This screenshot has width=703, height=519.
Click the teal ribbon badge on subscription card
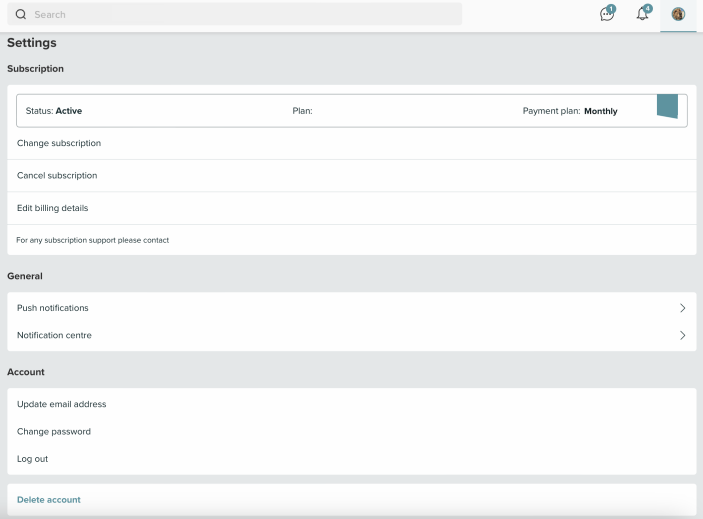pyautogui.click(x=667, y=106)
